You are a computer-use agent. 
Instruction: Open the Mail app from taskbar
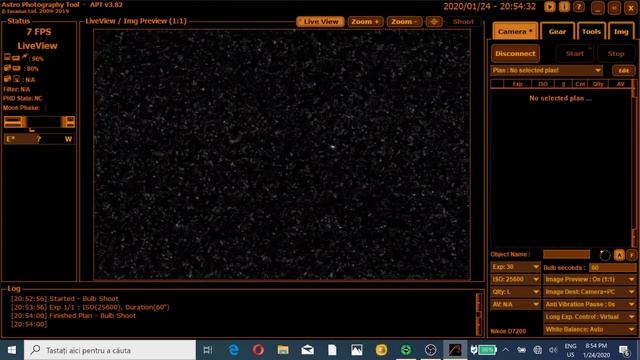click(307, 350)
